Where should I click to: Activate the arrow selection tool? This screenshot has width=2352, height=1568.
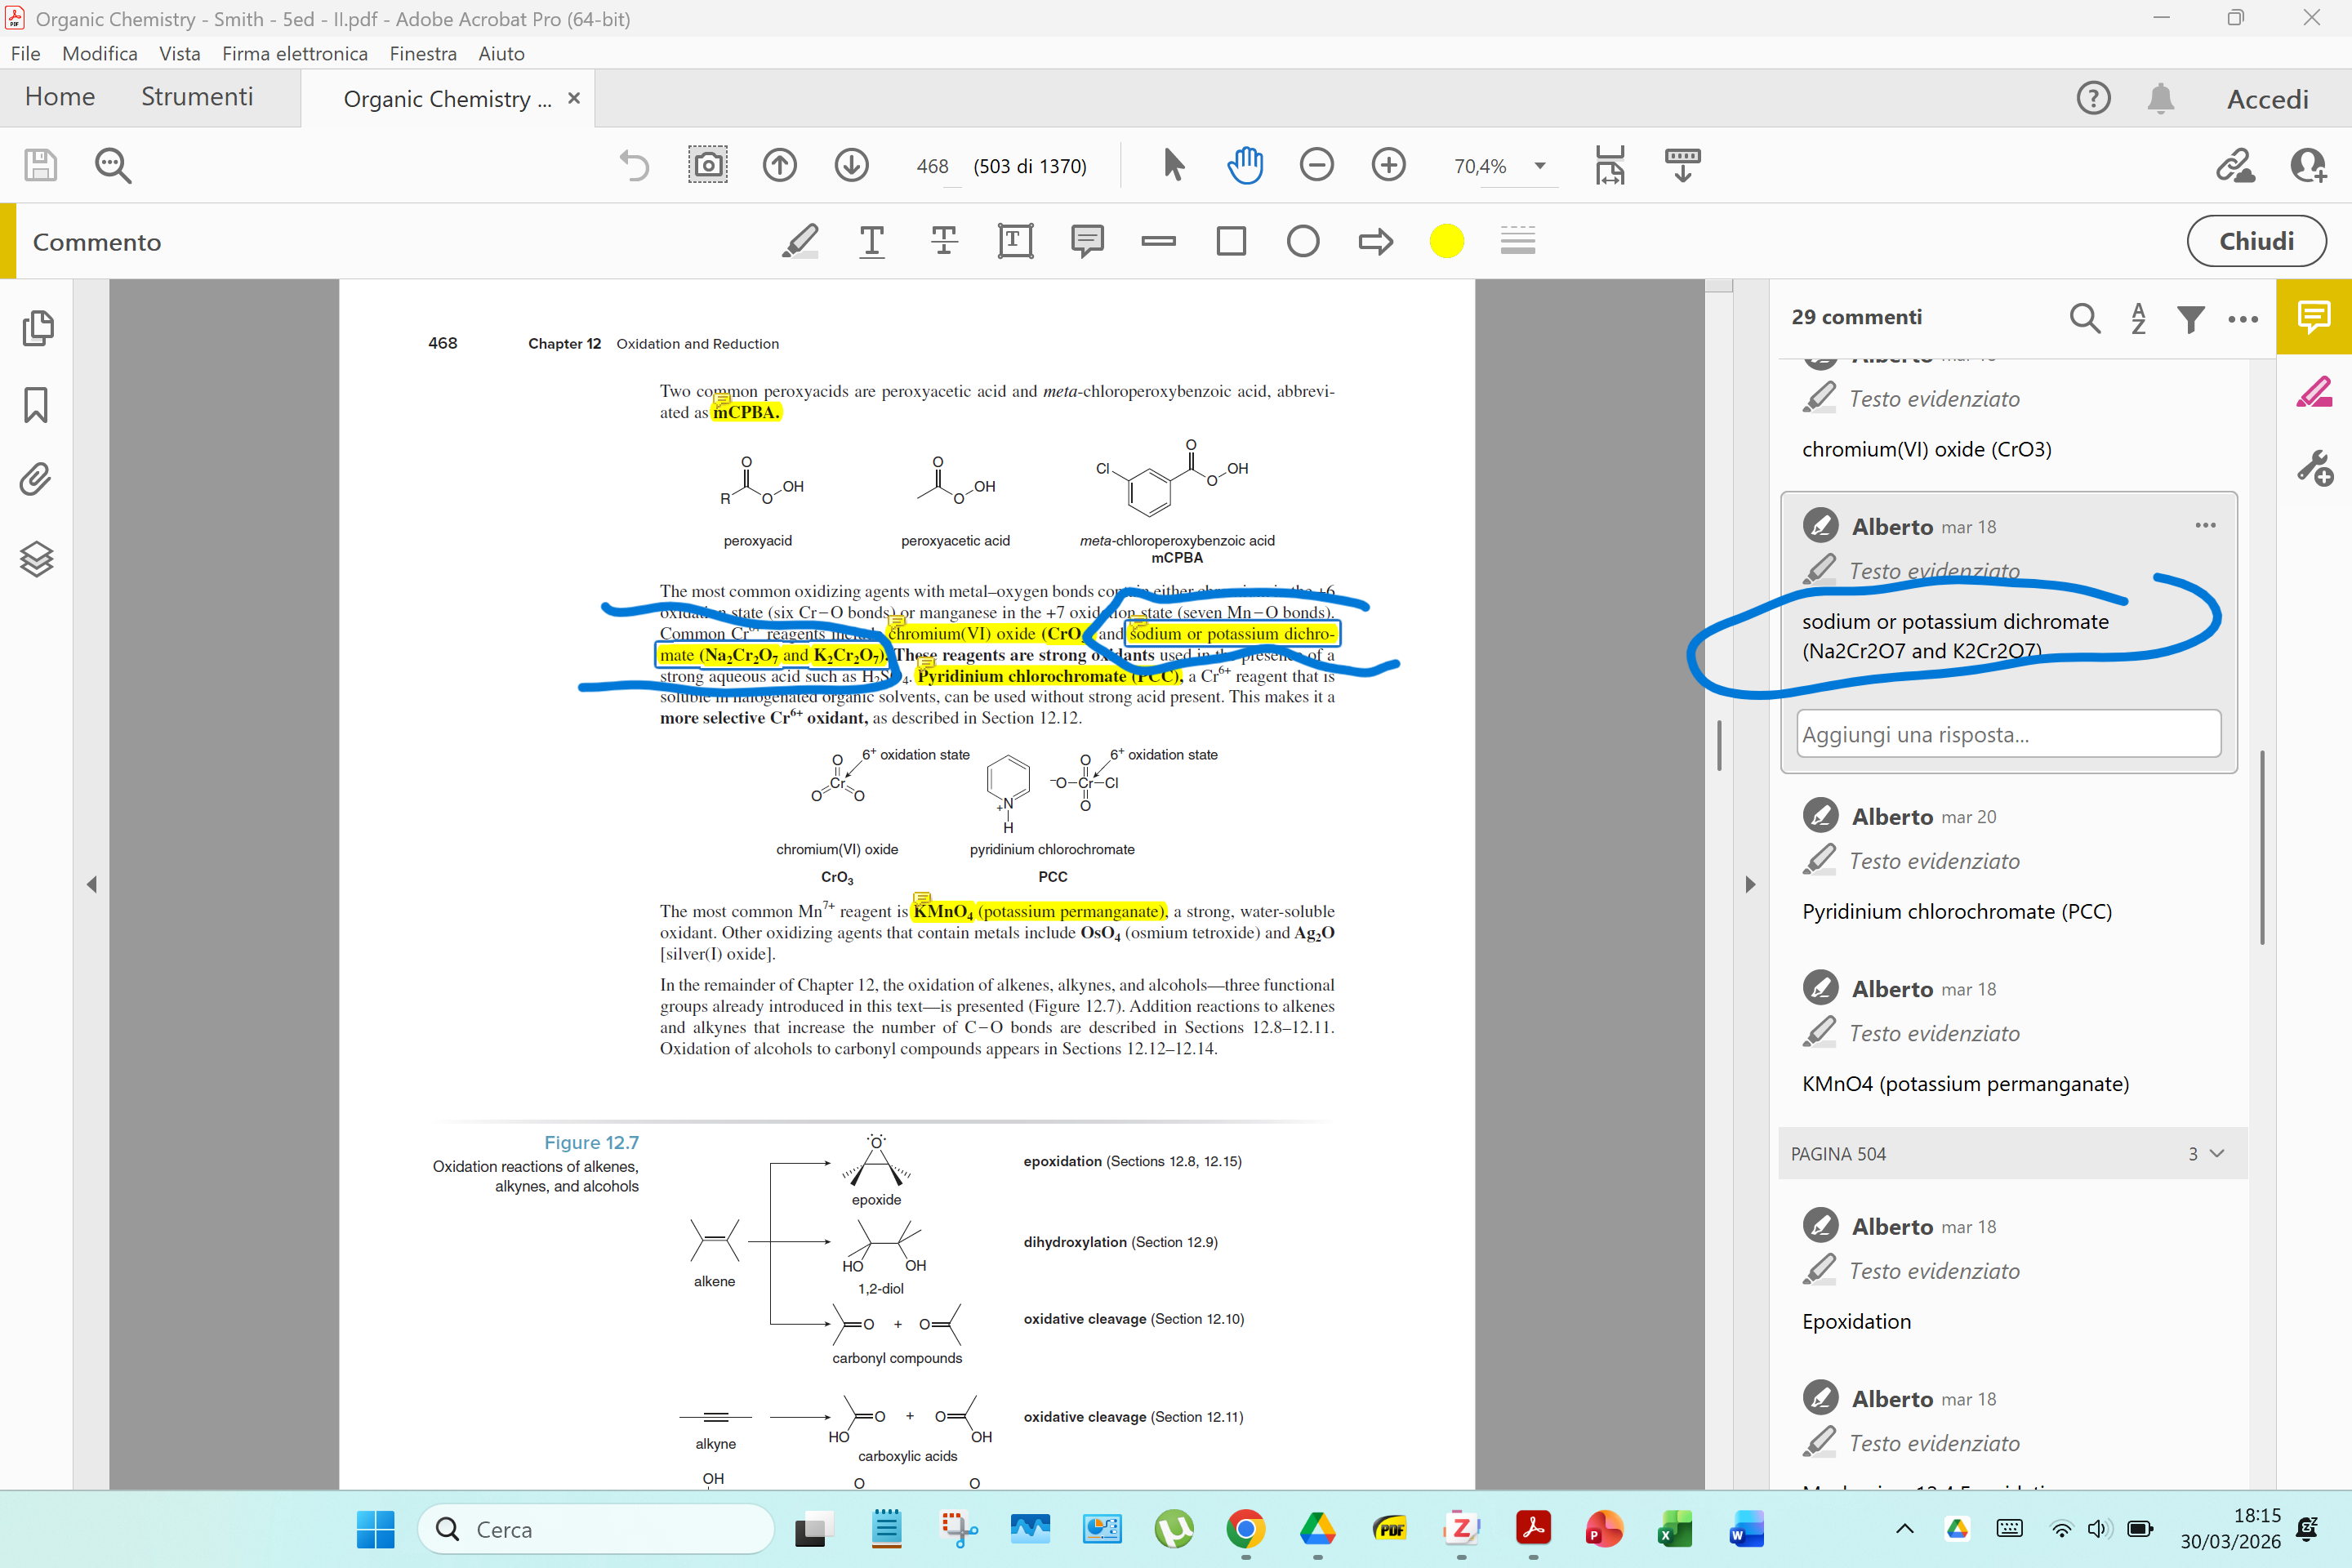point(1173,165)
